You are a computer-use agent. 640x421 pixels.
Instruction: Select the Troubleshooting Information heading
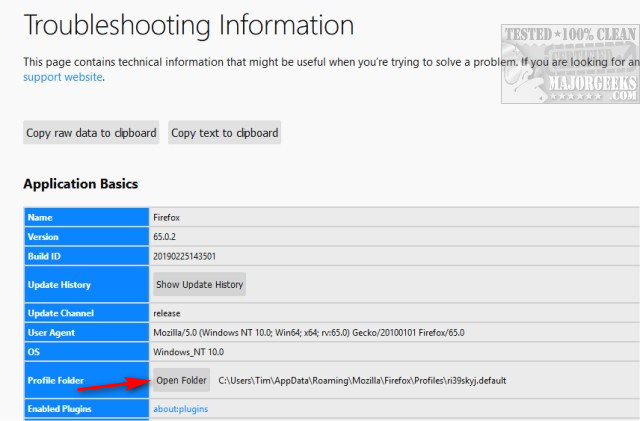(x=189, y=25)
